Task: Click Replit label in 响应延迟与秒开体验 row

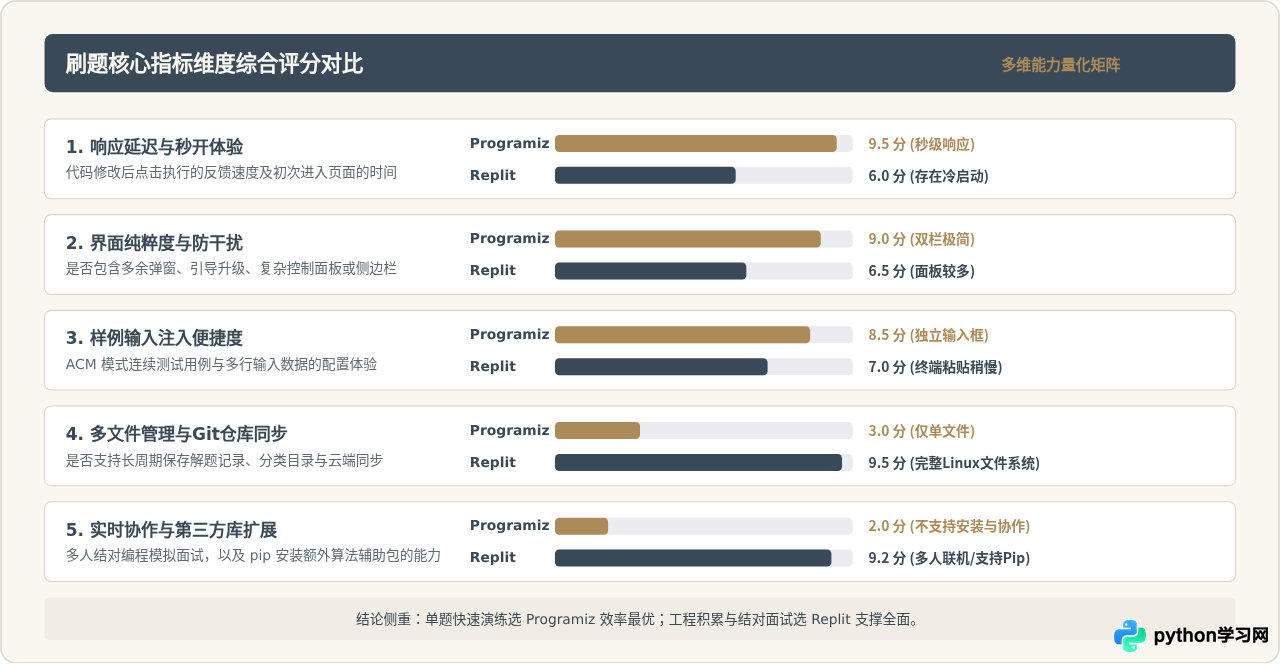Action: [493, 175]
